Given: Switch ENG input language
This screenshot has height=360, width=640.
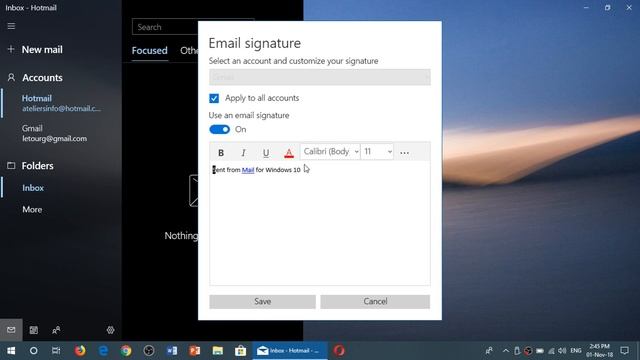Looking at the screenshot, I should (x=576, y=351).
